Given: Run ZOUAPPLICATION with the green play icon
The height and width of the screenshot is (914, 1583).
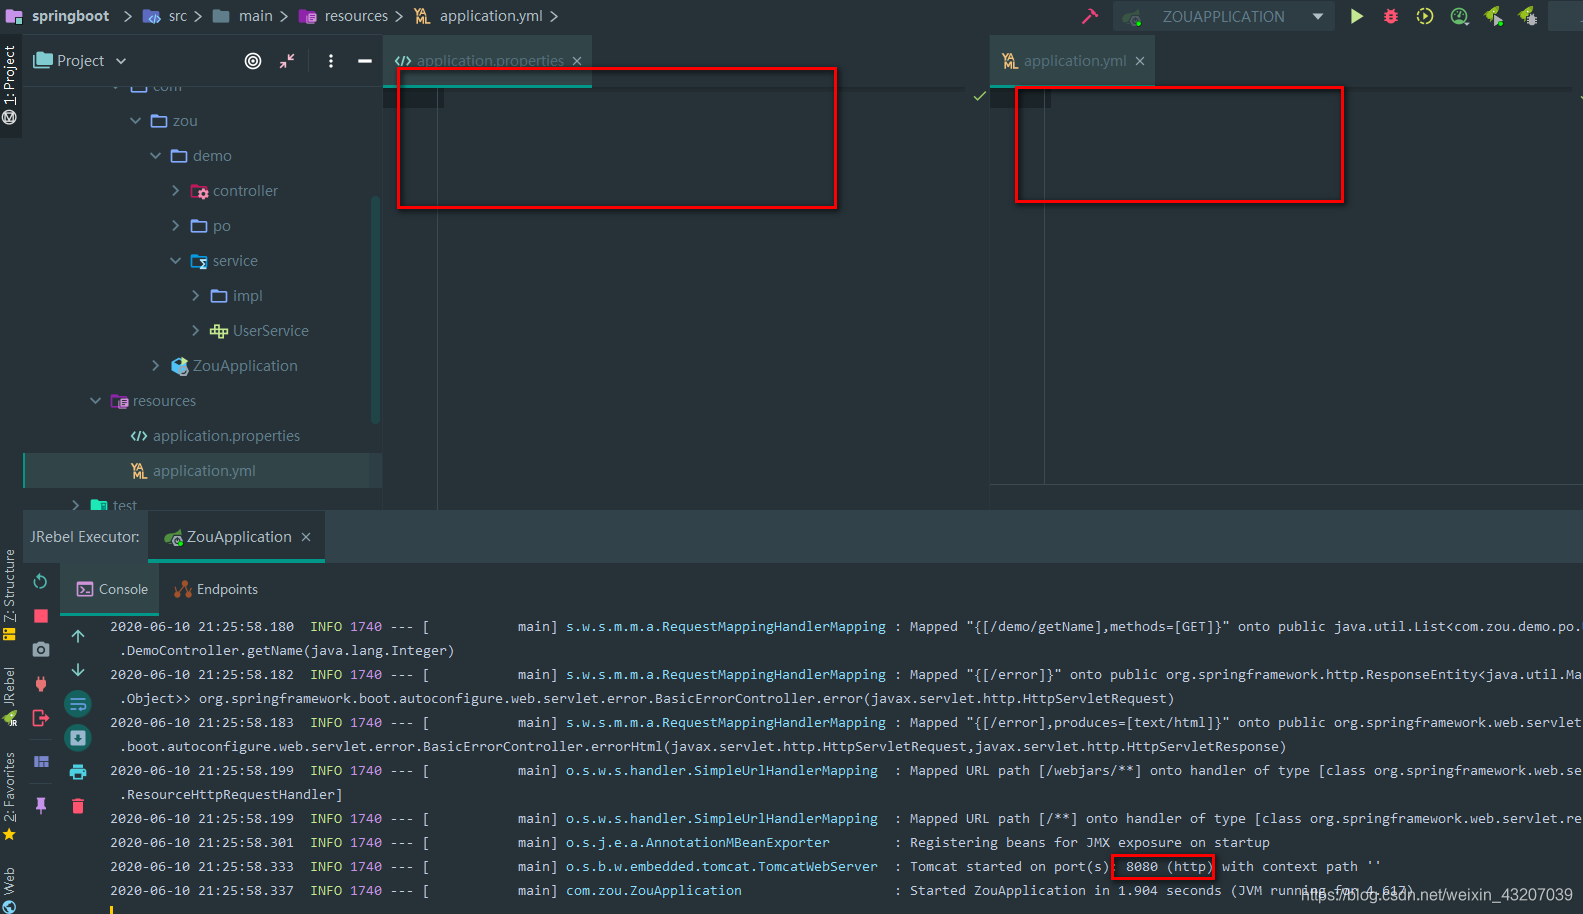Looking at the screenshot, I should pos(1357,16).
